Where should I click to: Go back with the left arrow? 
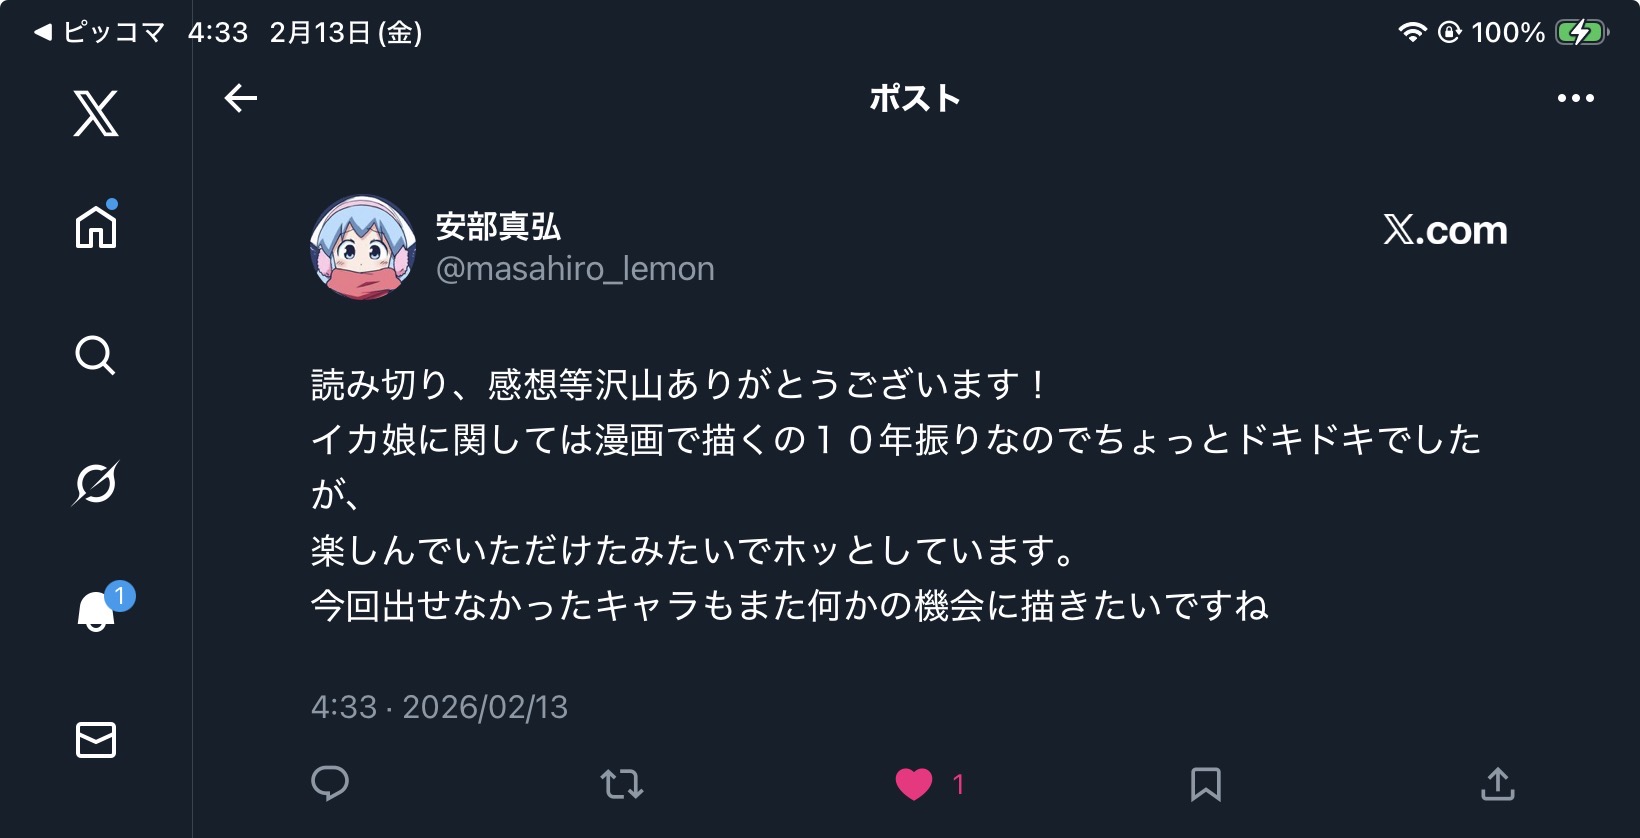coord(241,98)
